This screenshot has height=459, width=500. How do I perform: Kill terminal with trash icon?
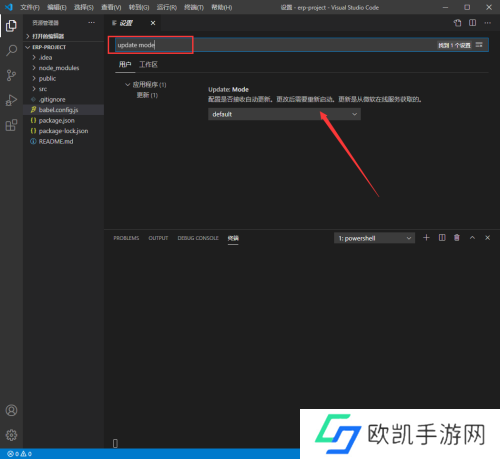tap(457, 238)
